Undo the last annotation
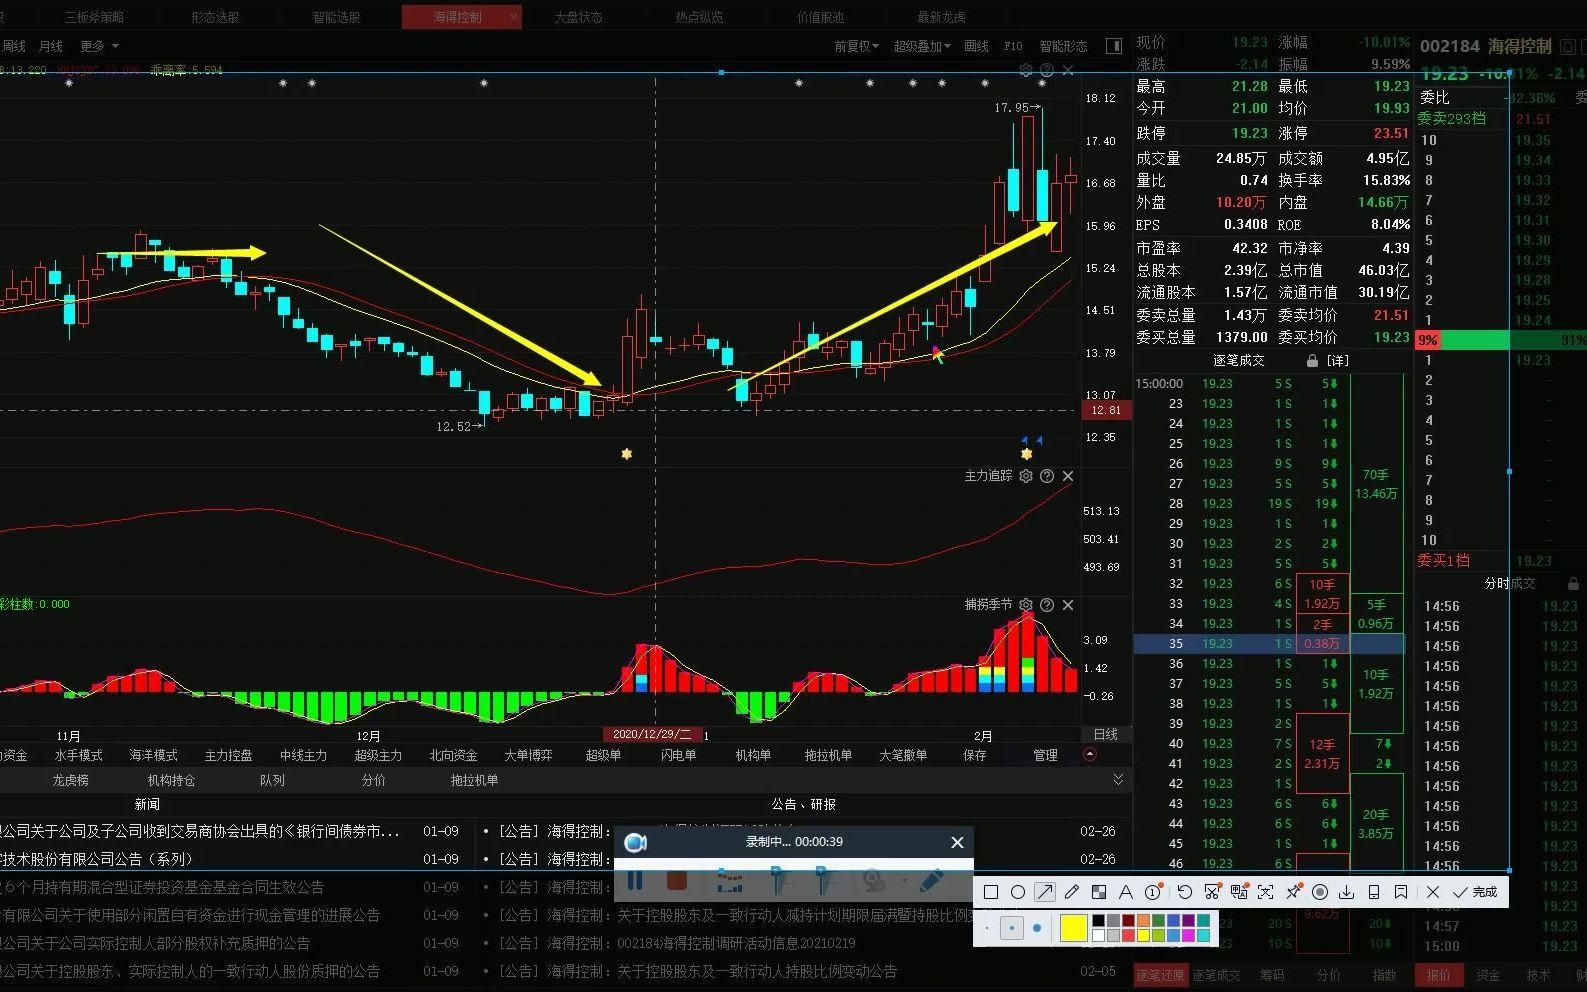 pyautogui.click(x=1185, y=892)
